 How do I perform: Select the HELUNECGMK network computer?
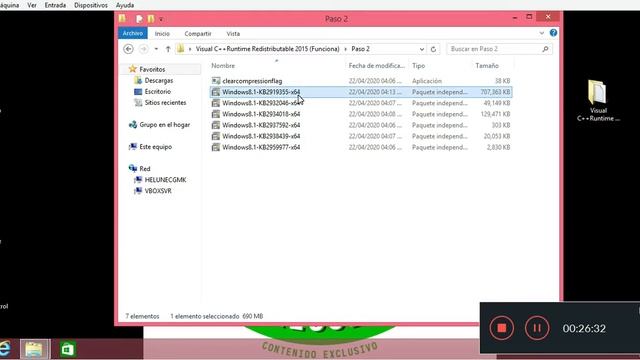coord(165,180)
